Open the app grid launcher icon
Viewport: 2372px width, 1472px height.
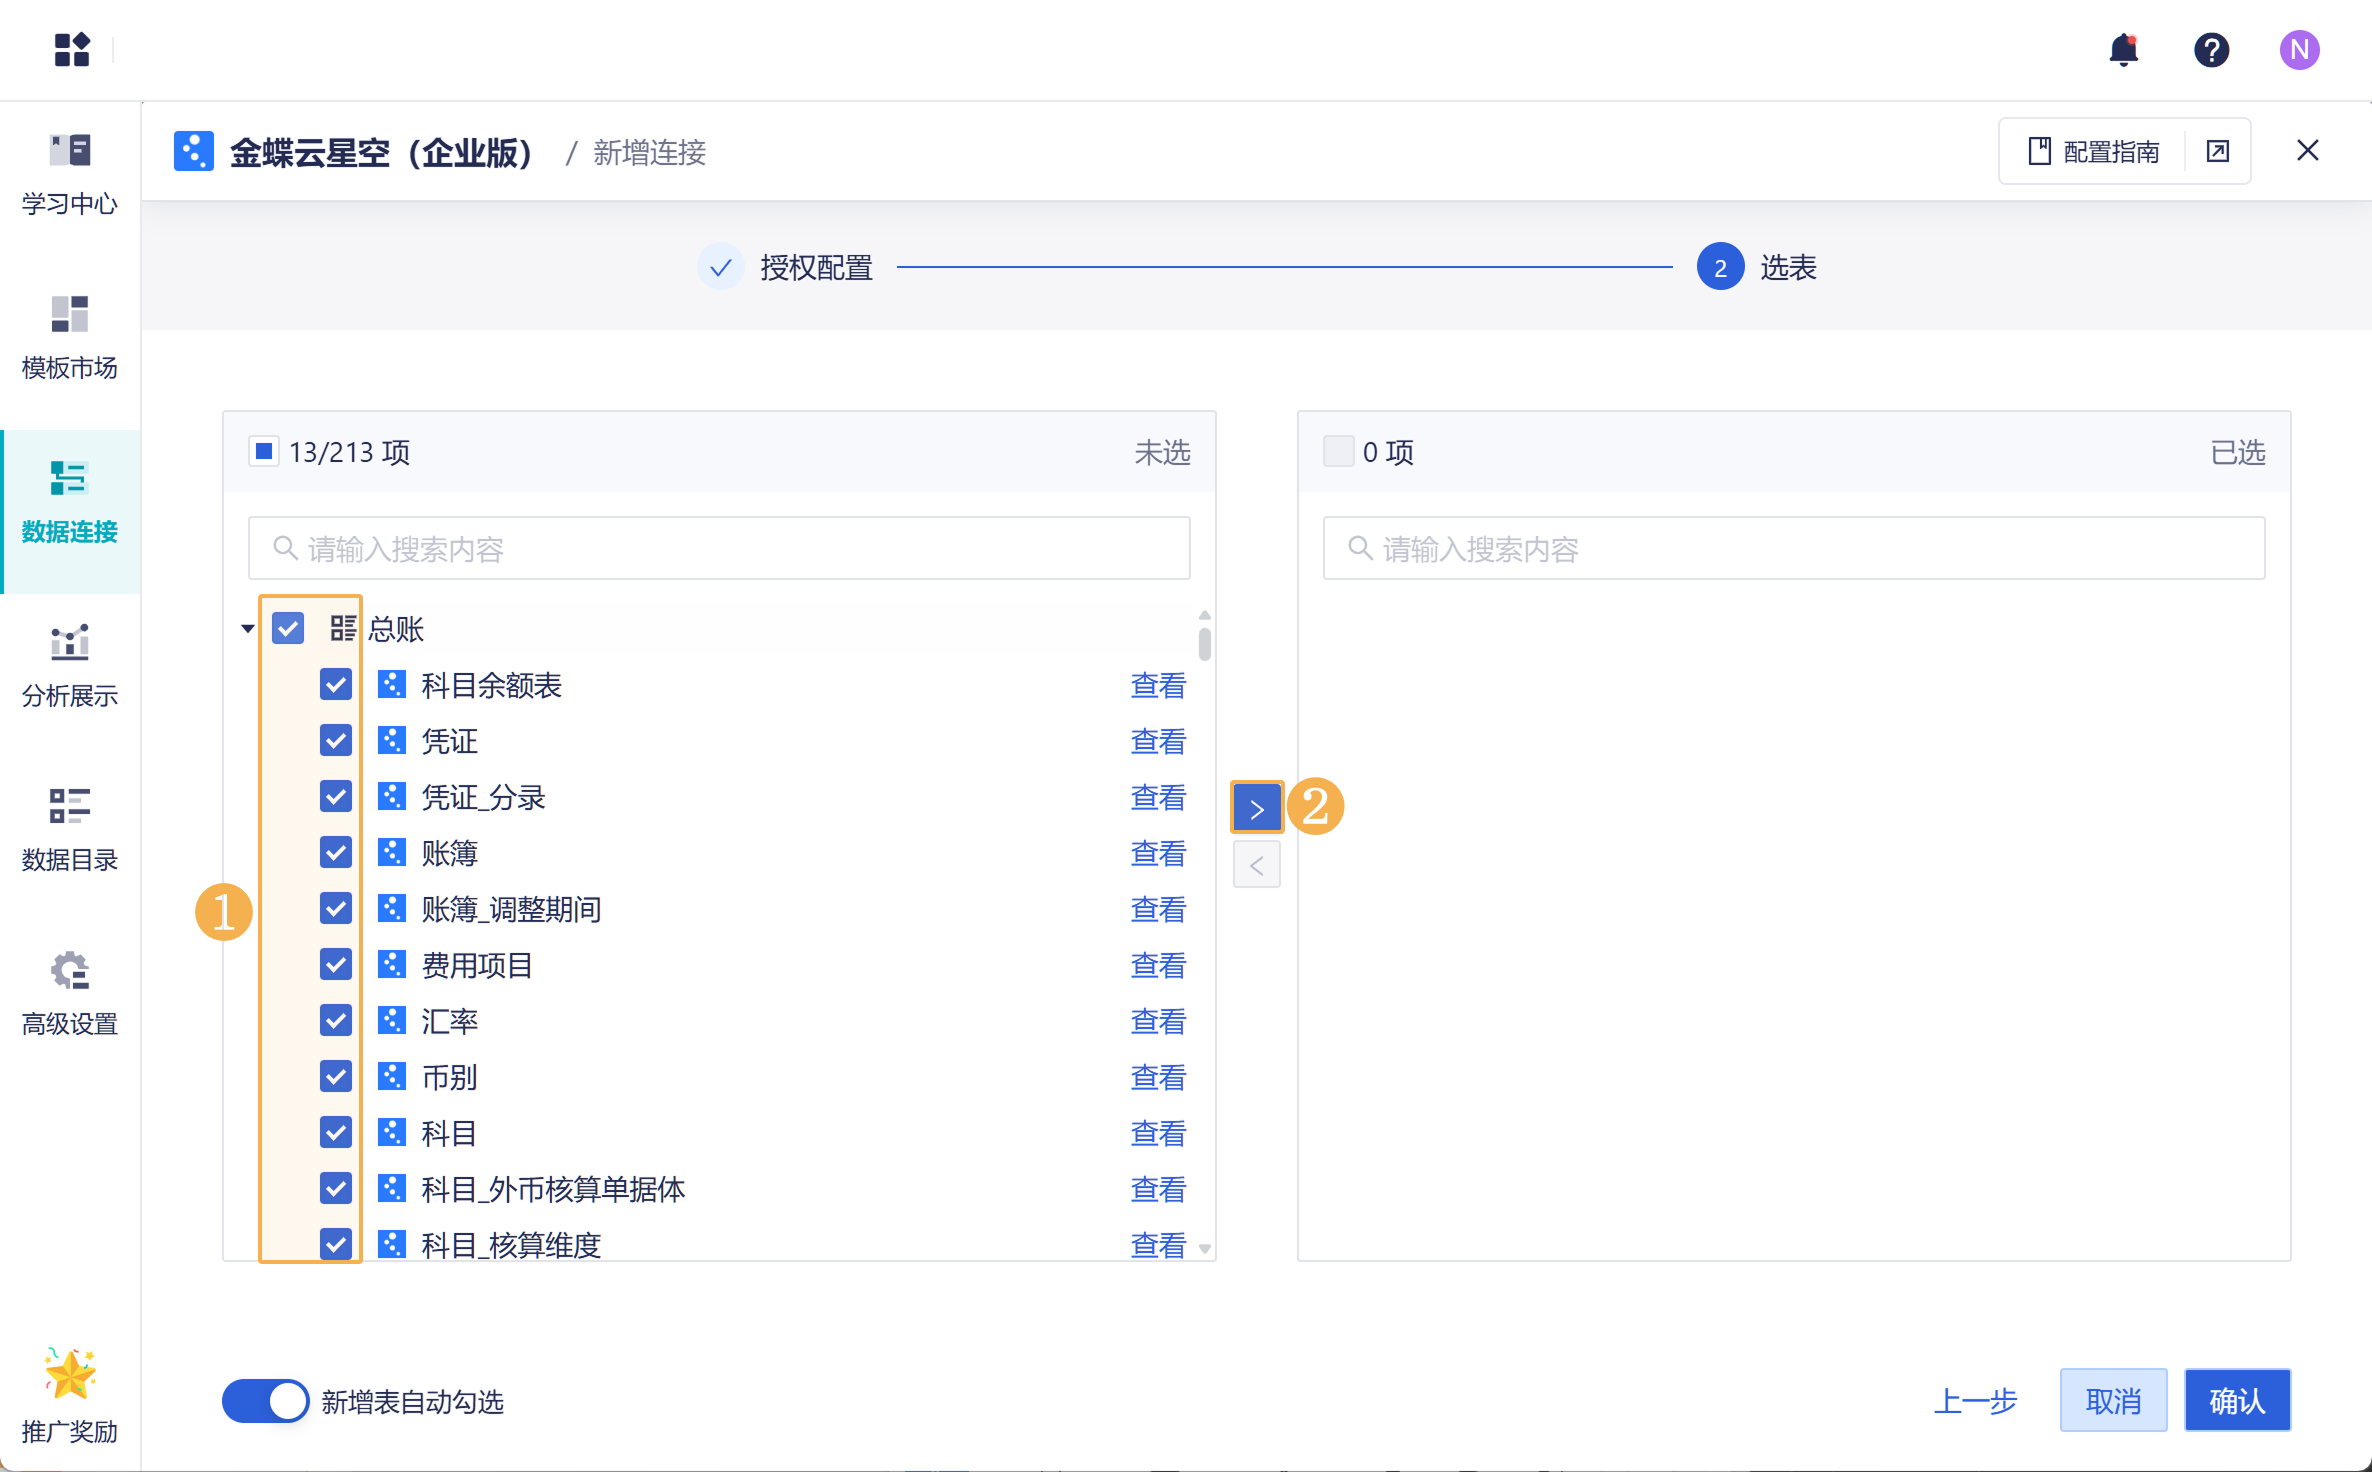72,49
